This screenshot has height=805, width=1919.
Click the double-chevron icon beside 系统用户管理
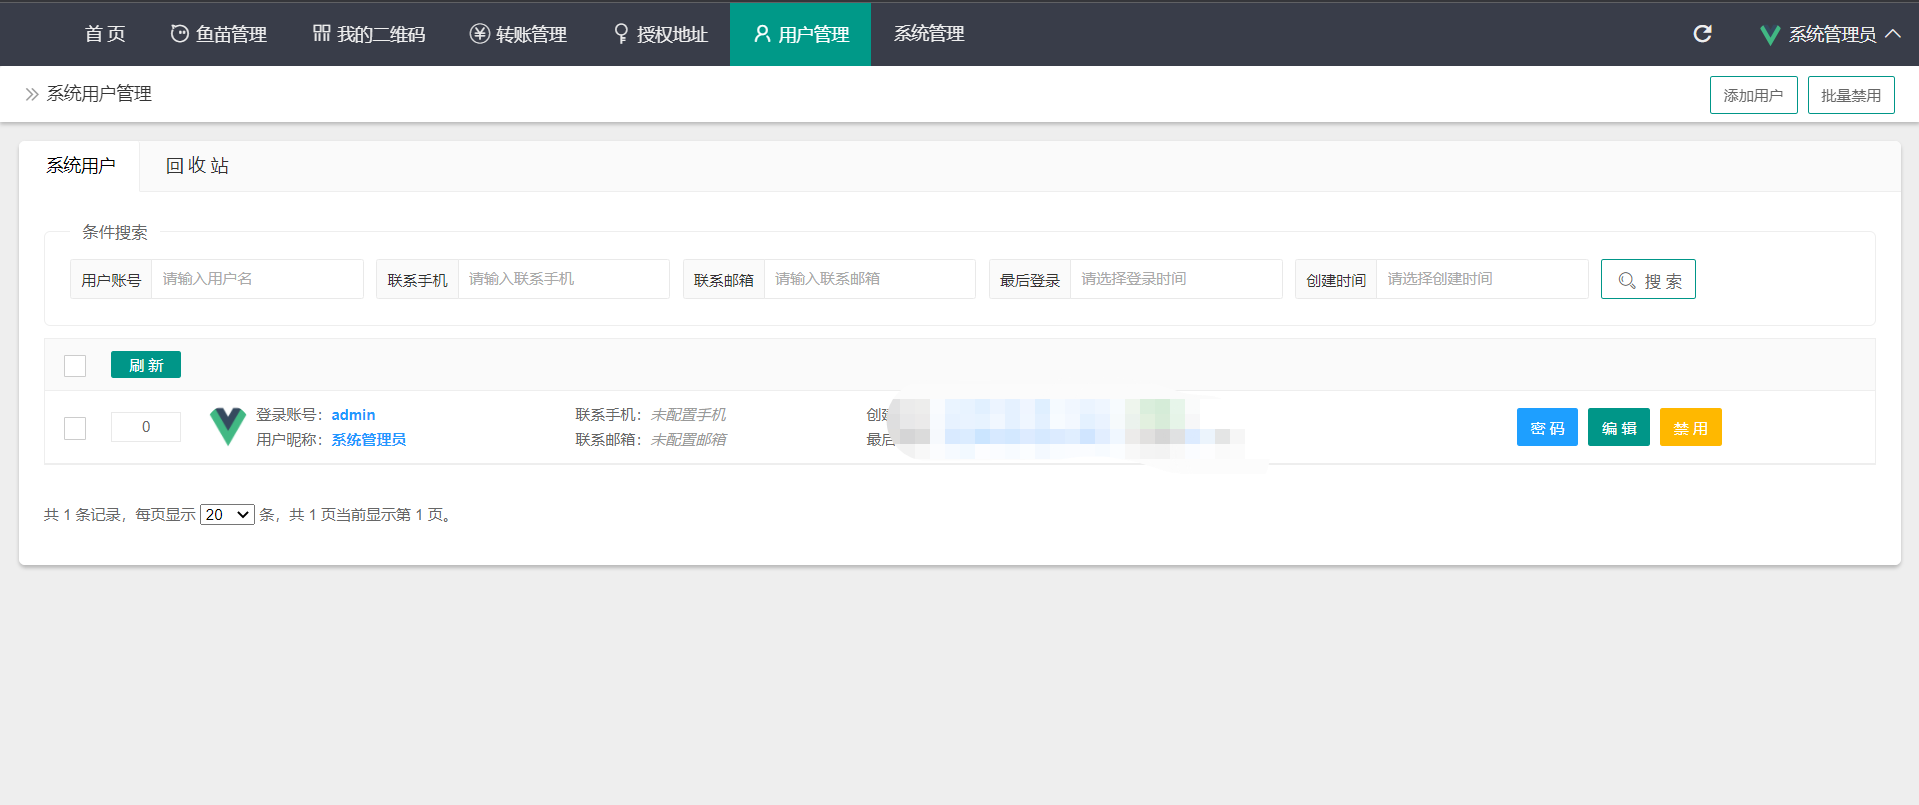coord(32,94)
